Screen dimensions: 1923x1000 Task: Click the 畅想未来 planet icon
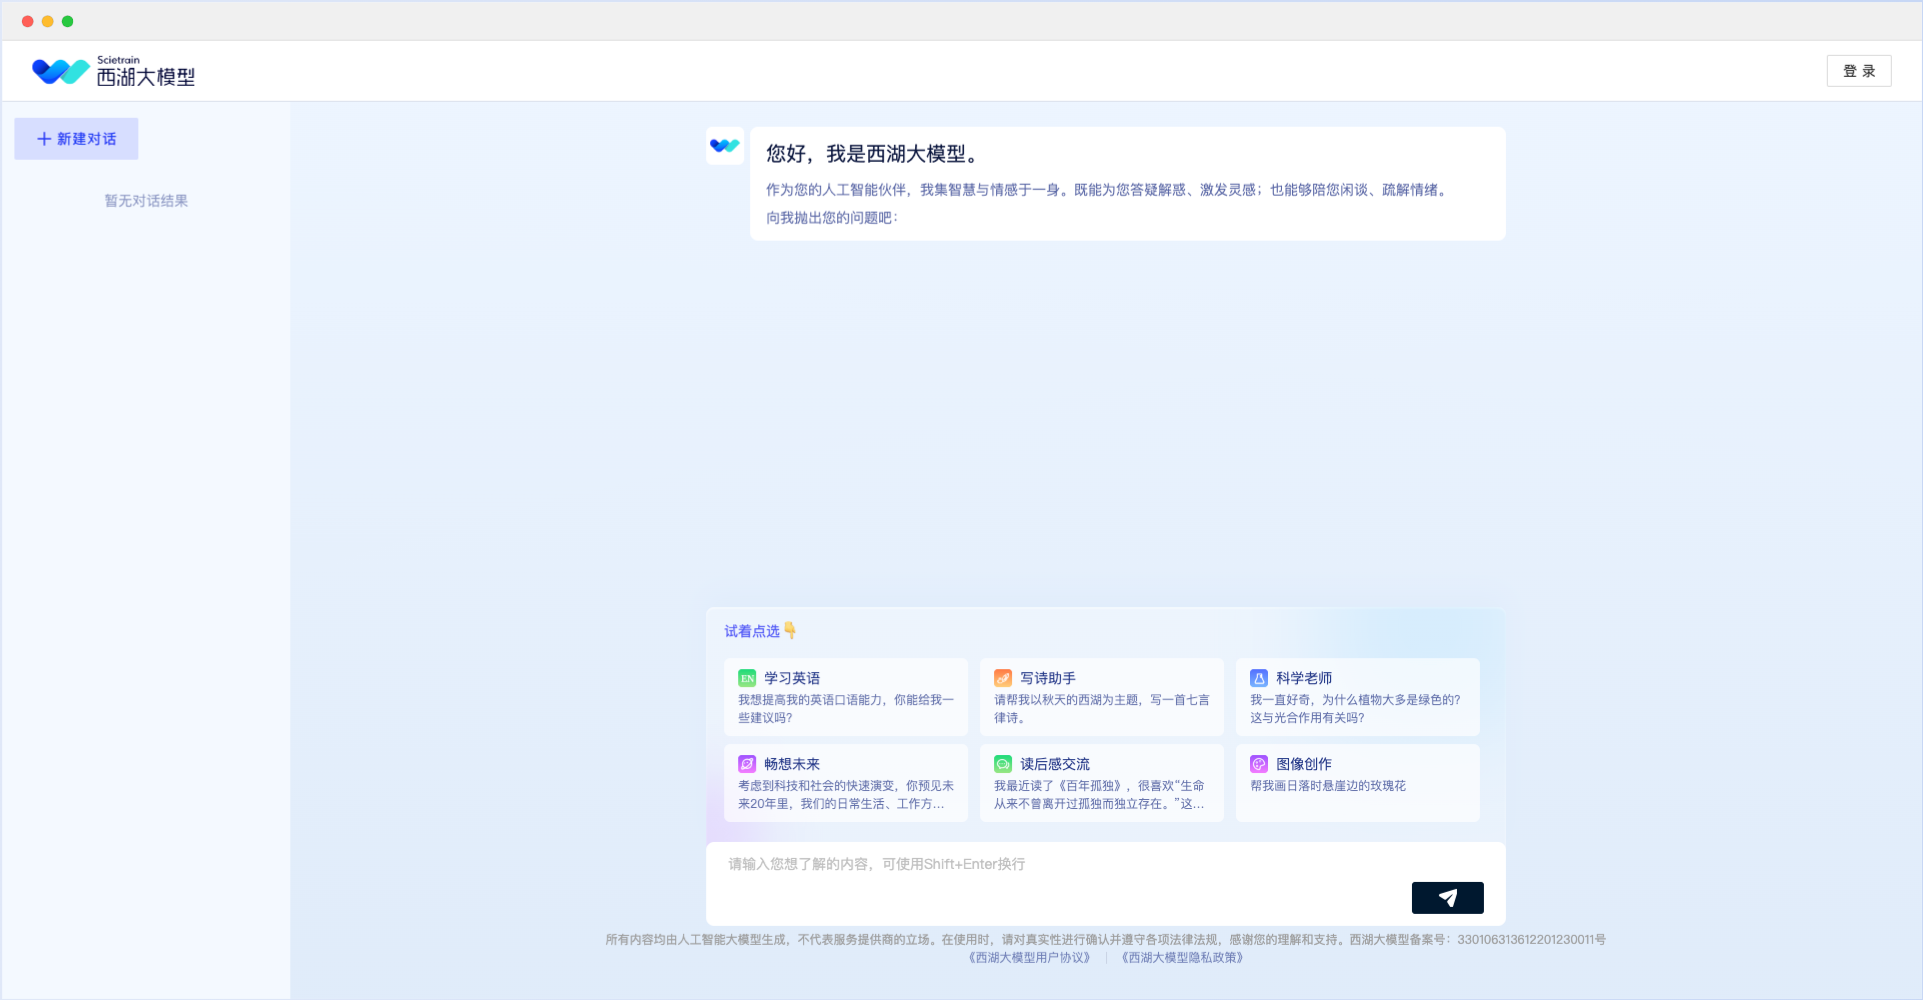[747, 764]
